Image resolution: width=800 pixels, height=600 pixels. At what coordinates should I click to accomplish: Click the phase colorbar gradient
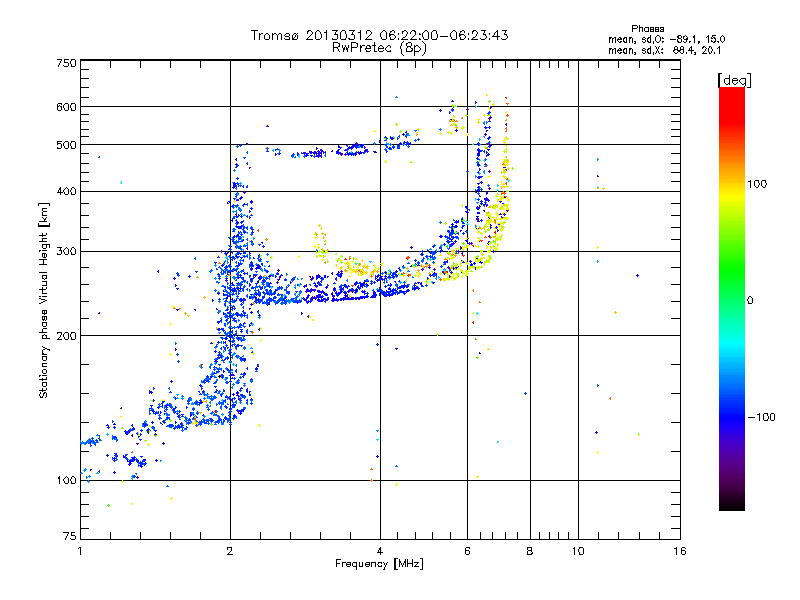[732, 298]
